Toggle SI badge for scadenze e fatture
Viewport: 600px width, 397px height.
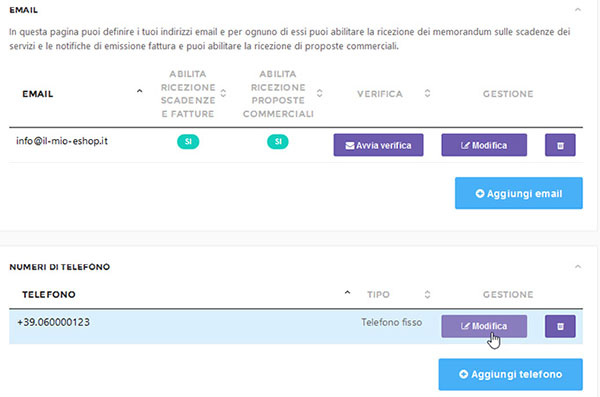[188, 142]
